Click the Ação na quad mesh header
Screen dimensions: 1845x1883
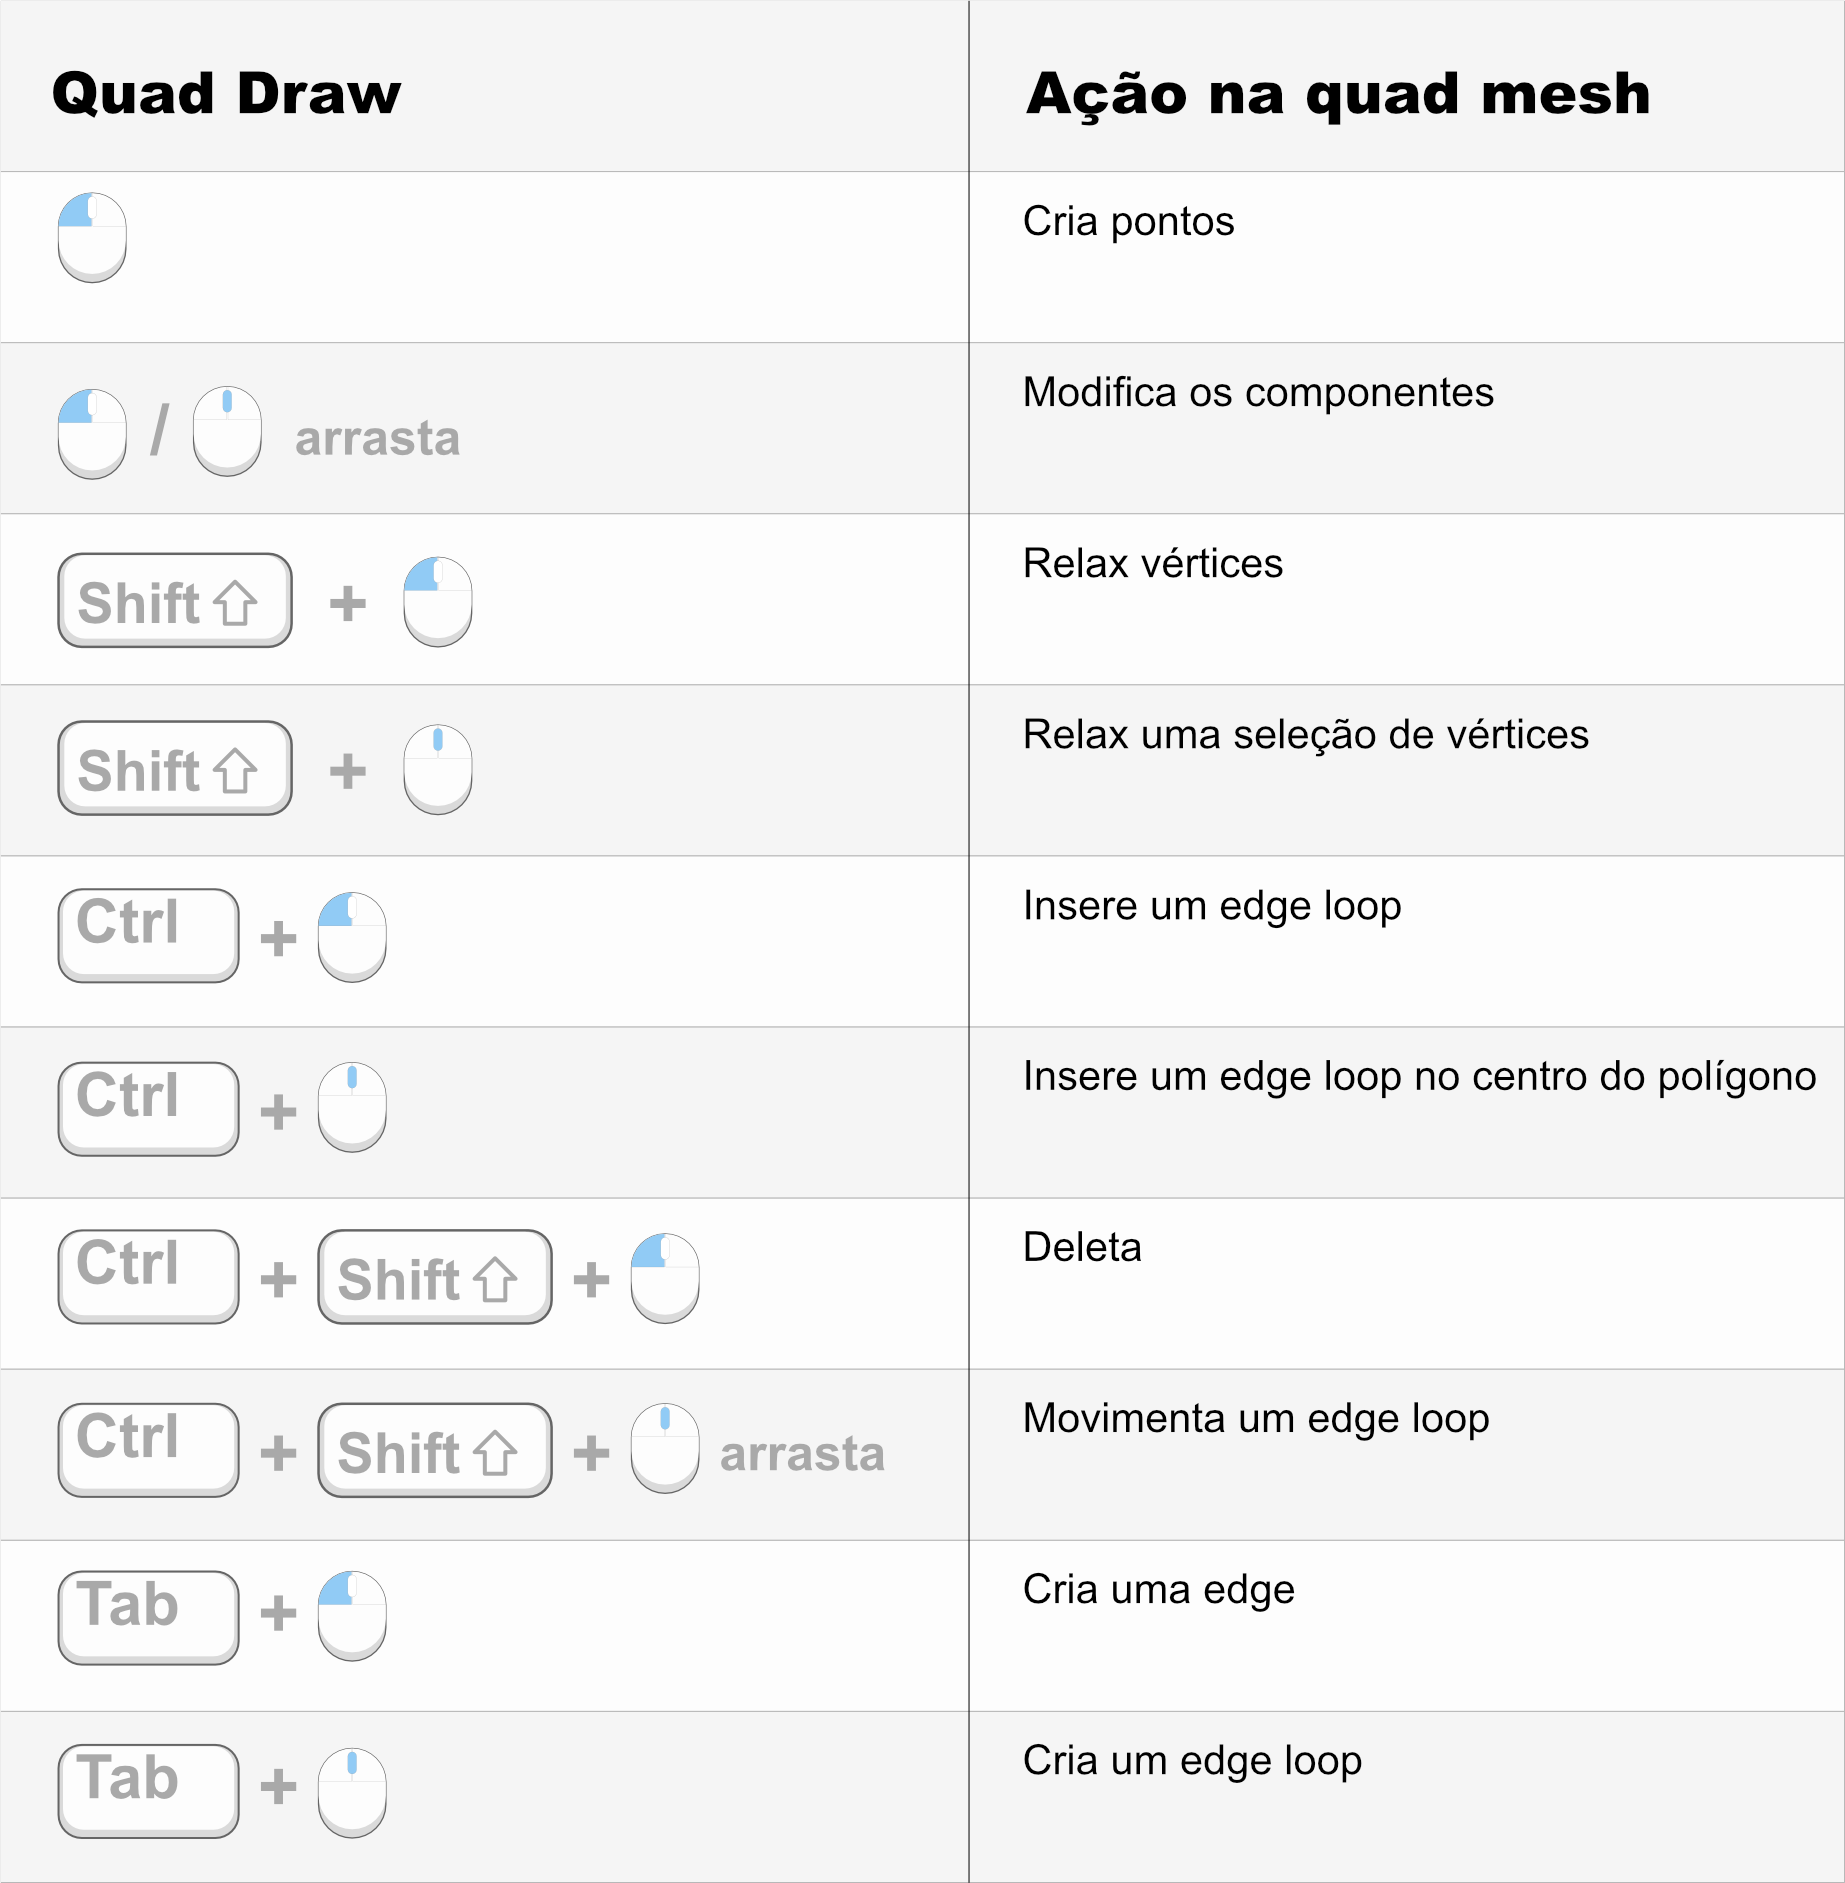pyautogui.click(x=1338, y=94)
